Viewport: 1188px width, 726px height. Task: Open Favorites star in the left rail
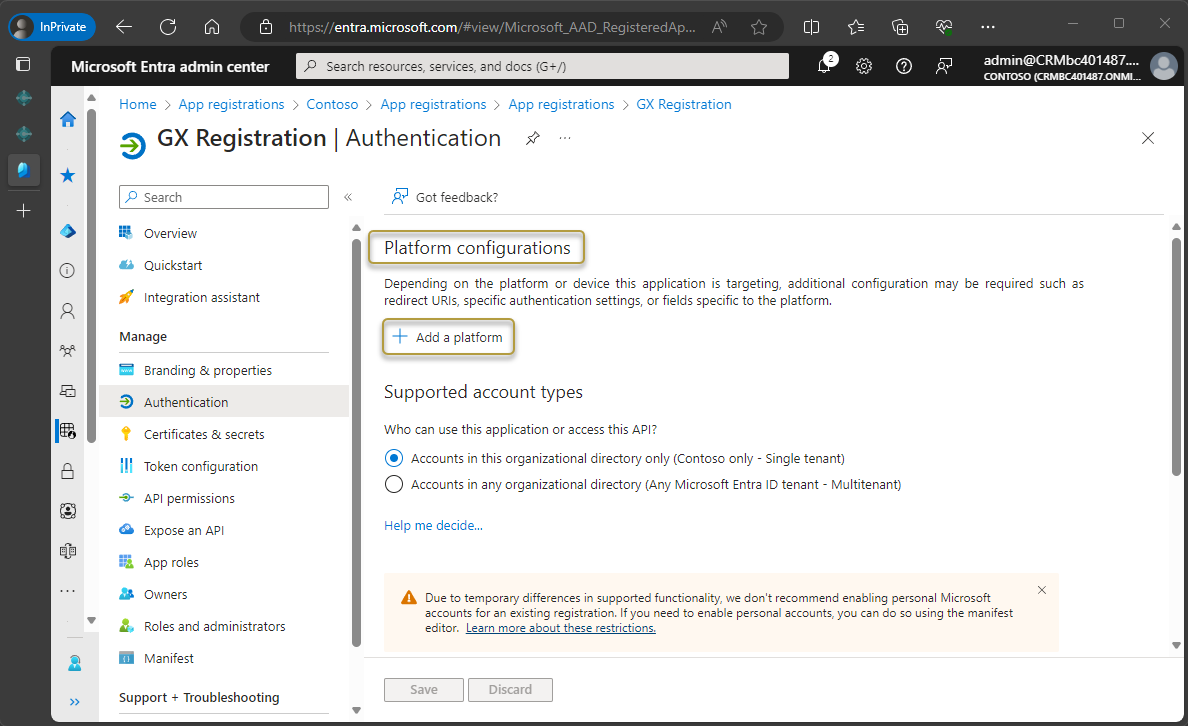[68, 176]
